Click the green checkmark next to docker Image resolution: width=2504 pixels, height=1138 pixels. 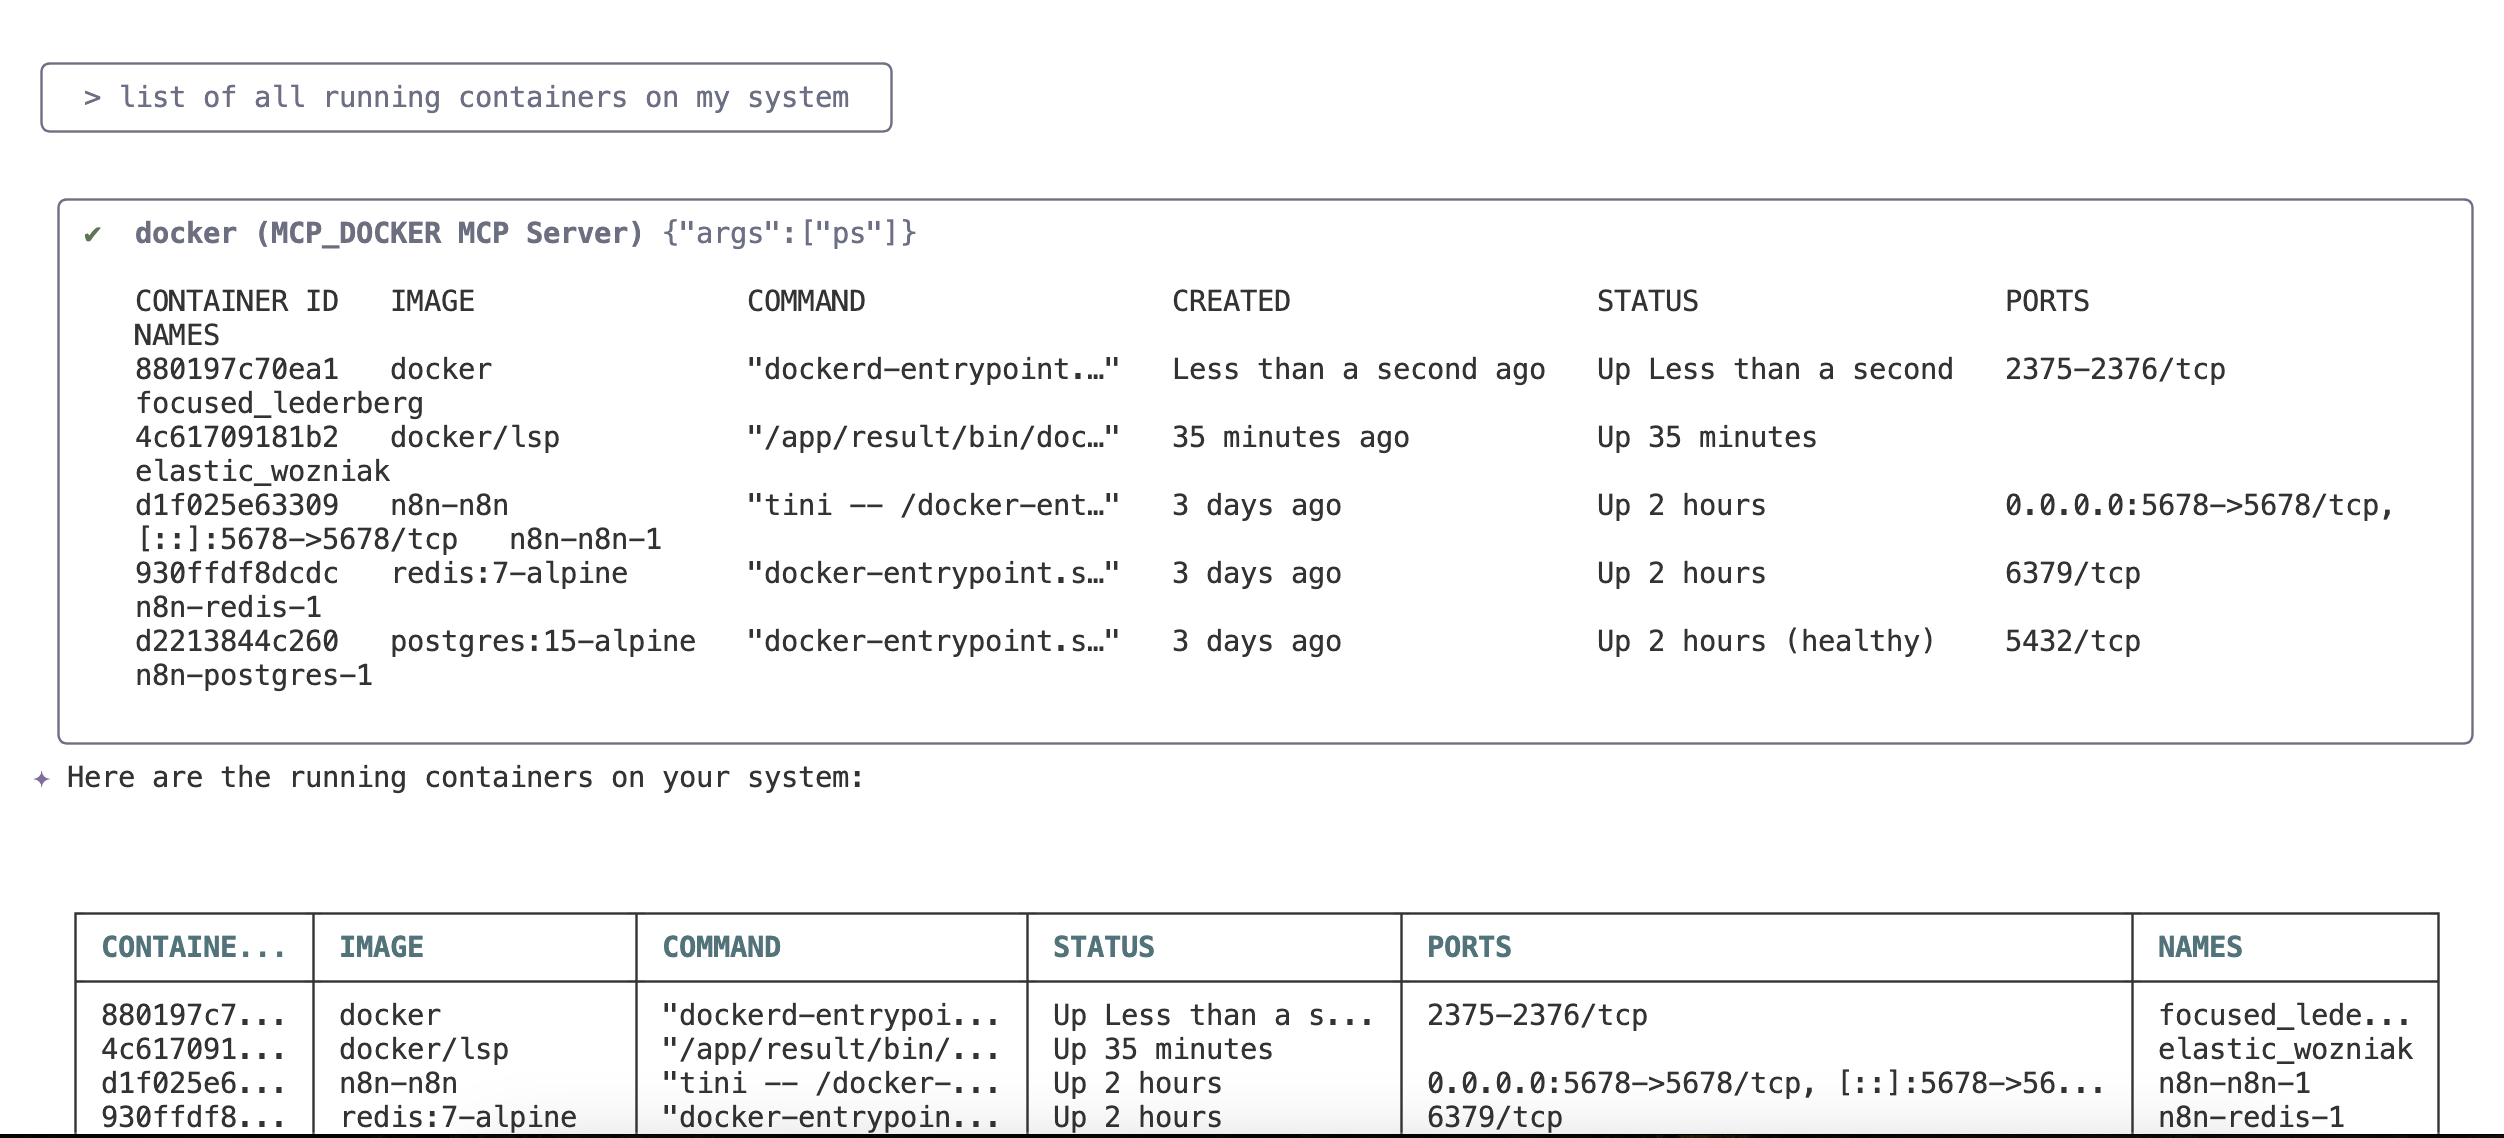tap(93, 234)
